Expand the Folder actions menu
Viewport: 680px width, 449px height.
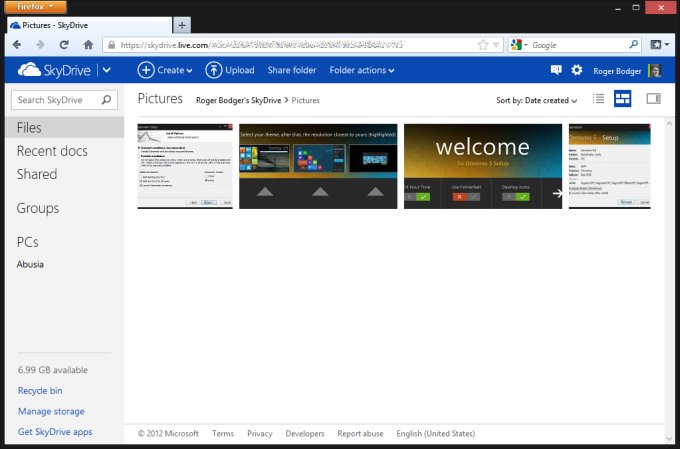click(x=361, y=70)
